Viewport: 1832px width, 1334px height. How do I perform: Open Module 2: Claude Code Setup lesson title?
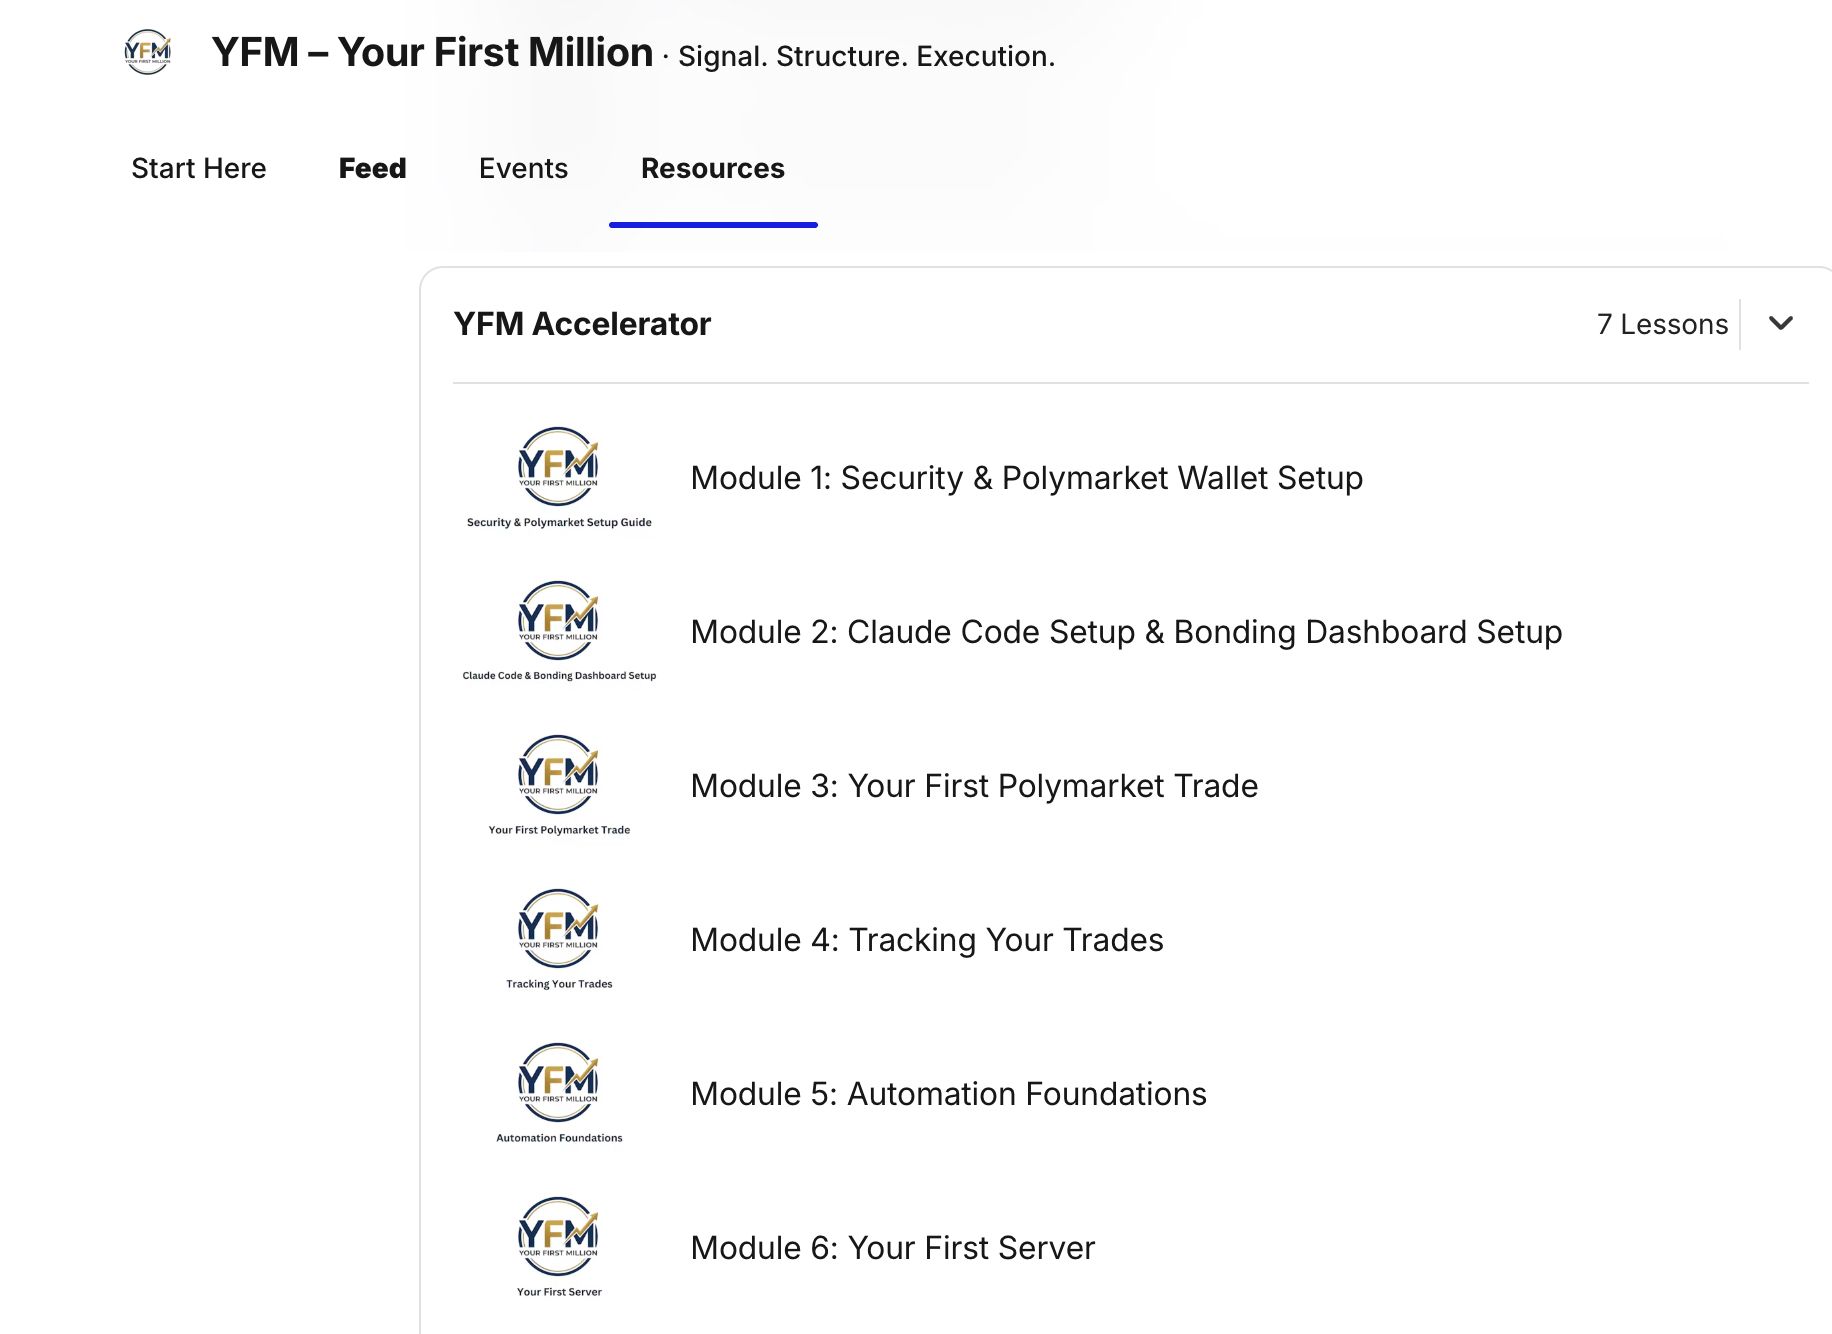tap(1126, 632)
